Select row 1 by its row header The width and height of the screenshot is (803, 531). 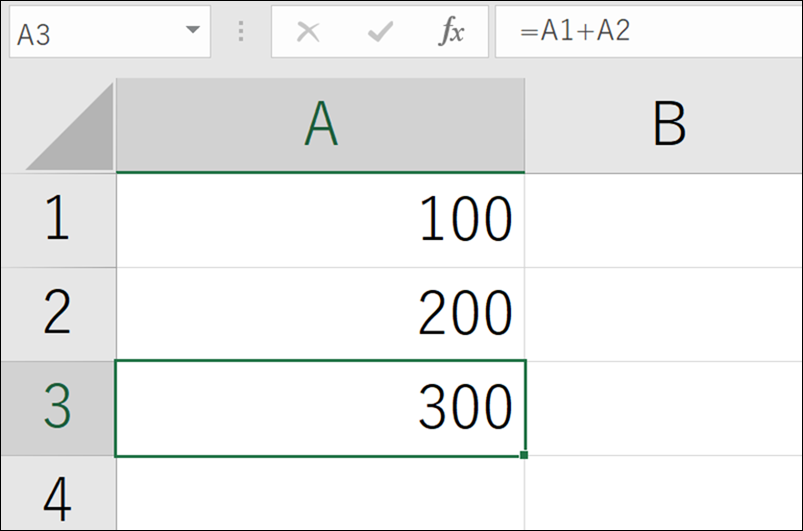coord(57,220)
